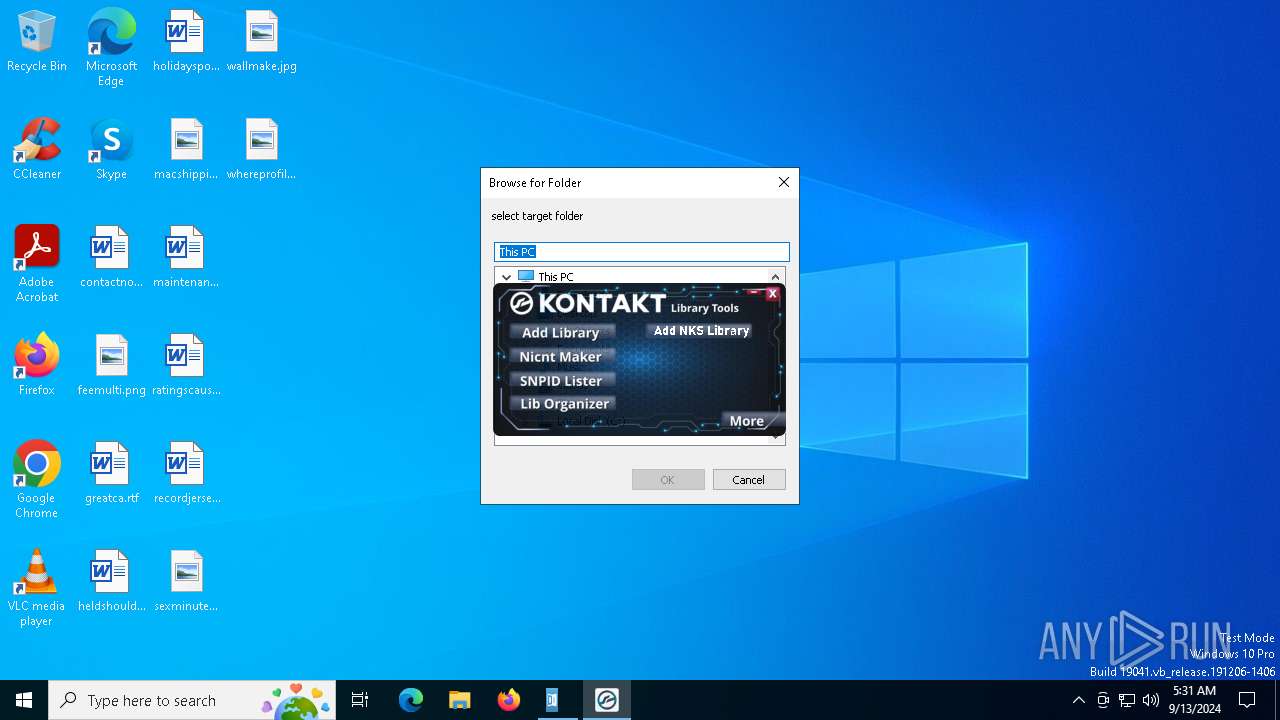
Task: Select the sexminute image file icon
Action: click(185, 581)
